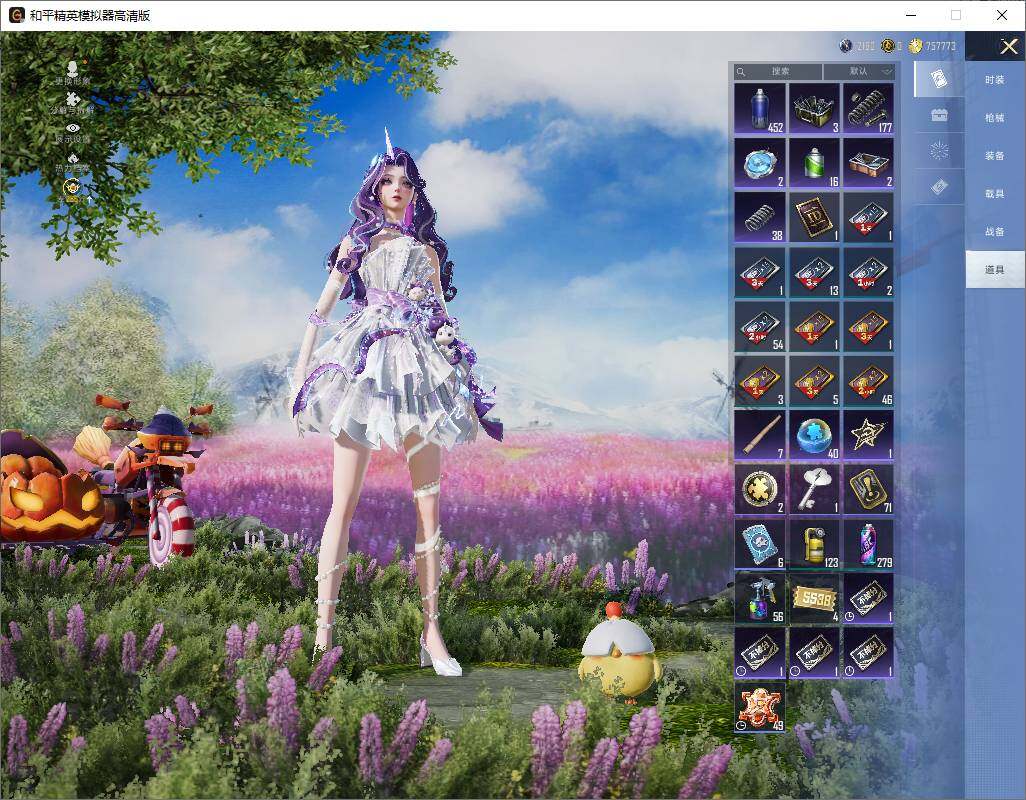This screenshot has width=1026, height=800.
Task: Switch to the 载具 tab
Action: tap(995, 194)
